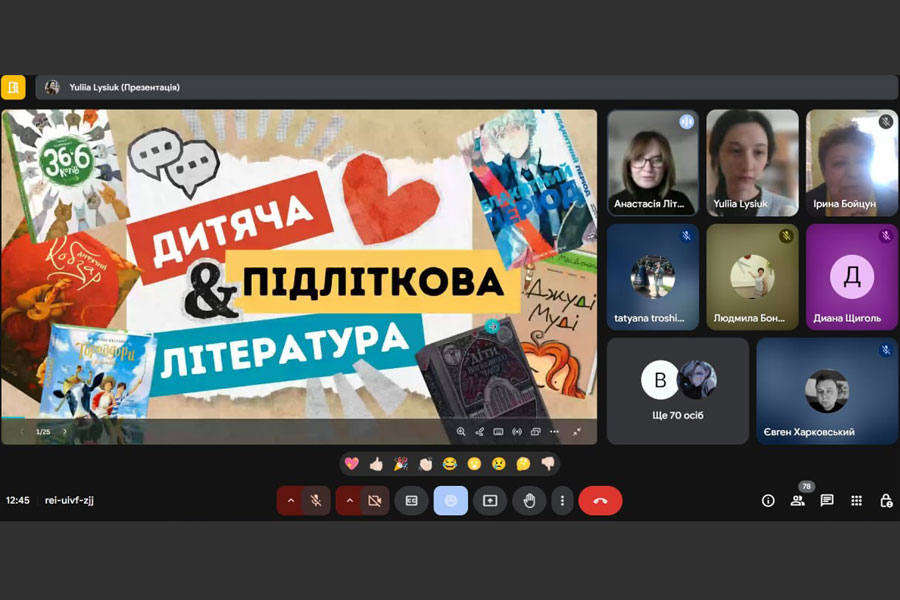Click the audio activity indicator on Анастасія tile
This screenshot has width=900, height=600.
(x=686, y=121)
